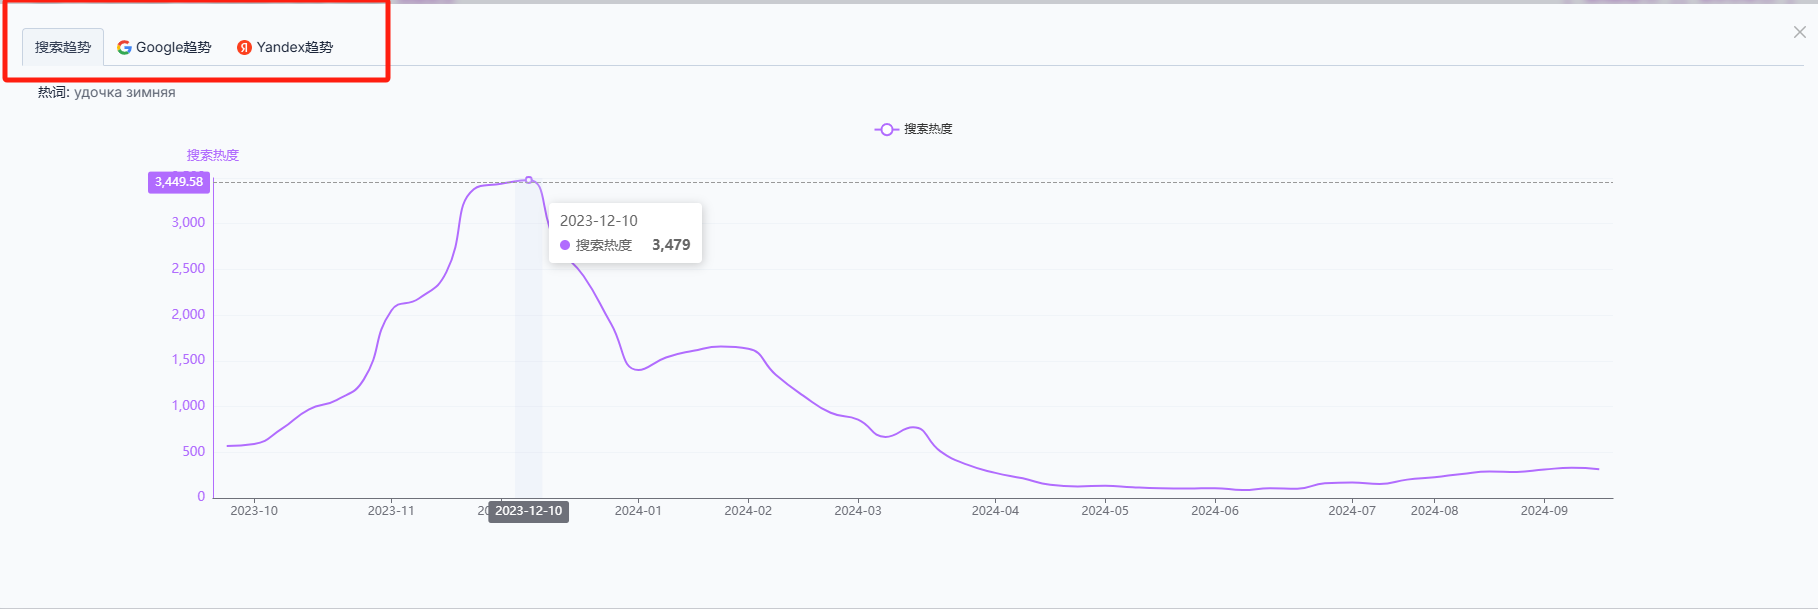Click the 2023-12-10 x-axis date badge
This screenshot has width=1818, height=609.
coord(528,511)
